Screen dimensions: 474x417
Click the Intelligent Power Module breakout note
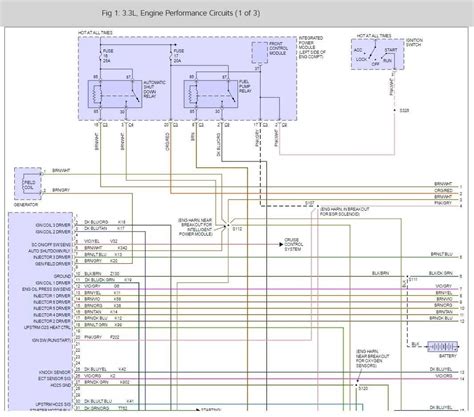[195, 227]
